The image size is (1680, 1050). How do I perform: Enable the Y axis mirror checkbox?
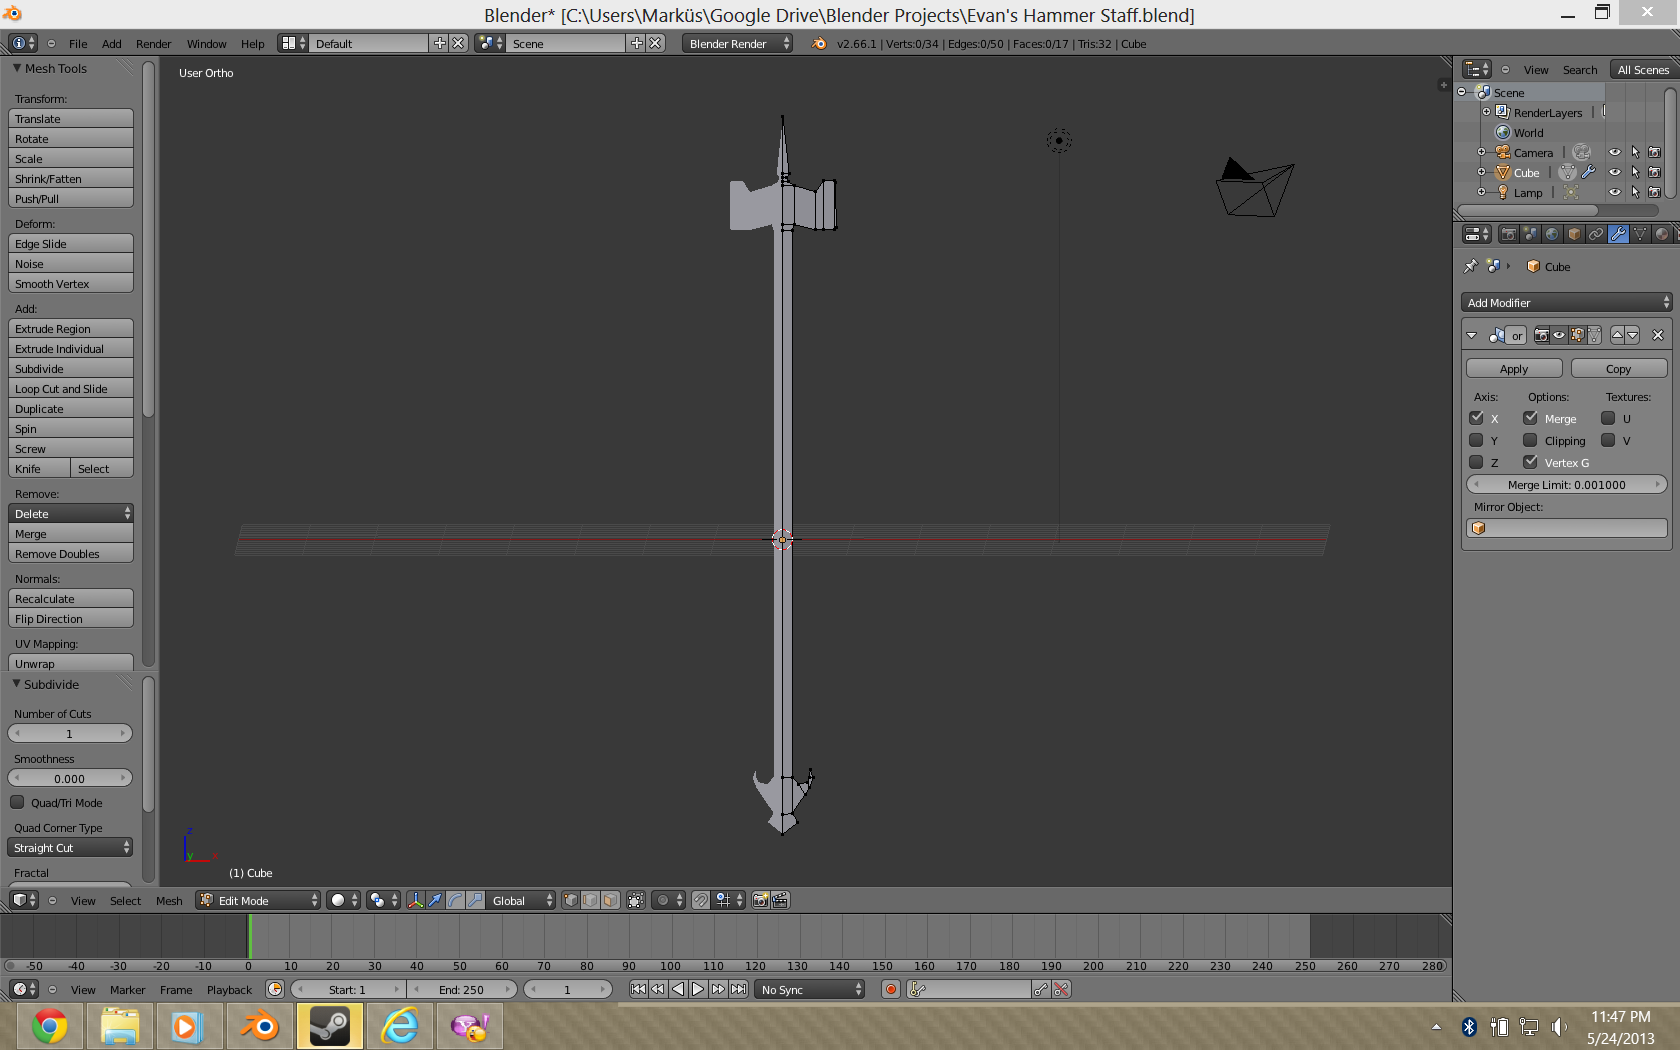click(1476, 440)
